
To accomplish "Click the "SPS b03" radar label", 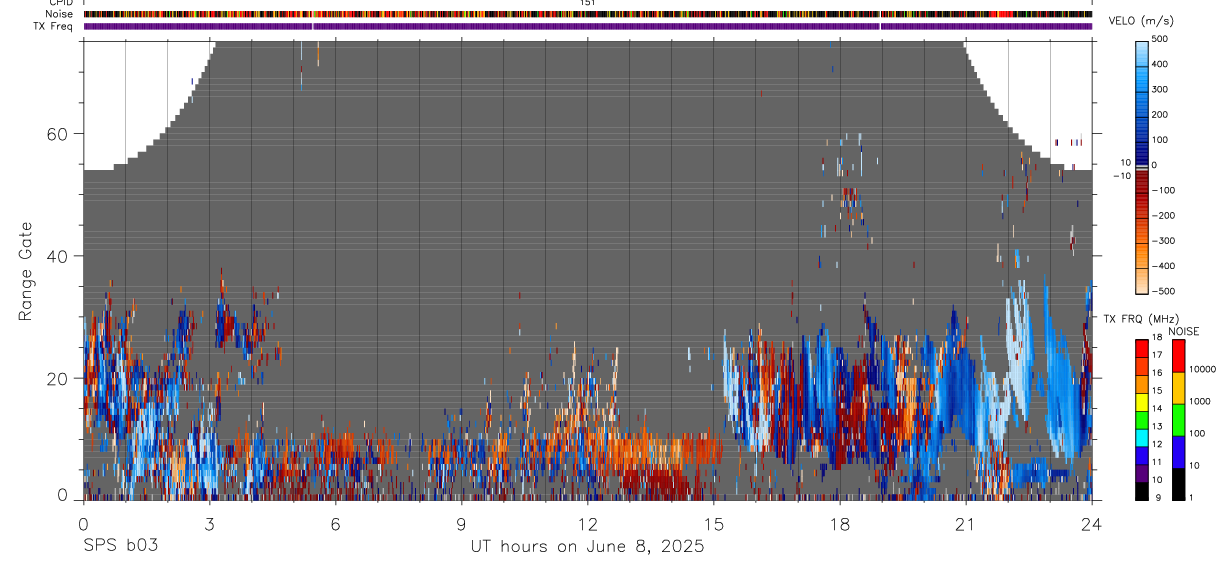I will coord(120,547).
